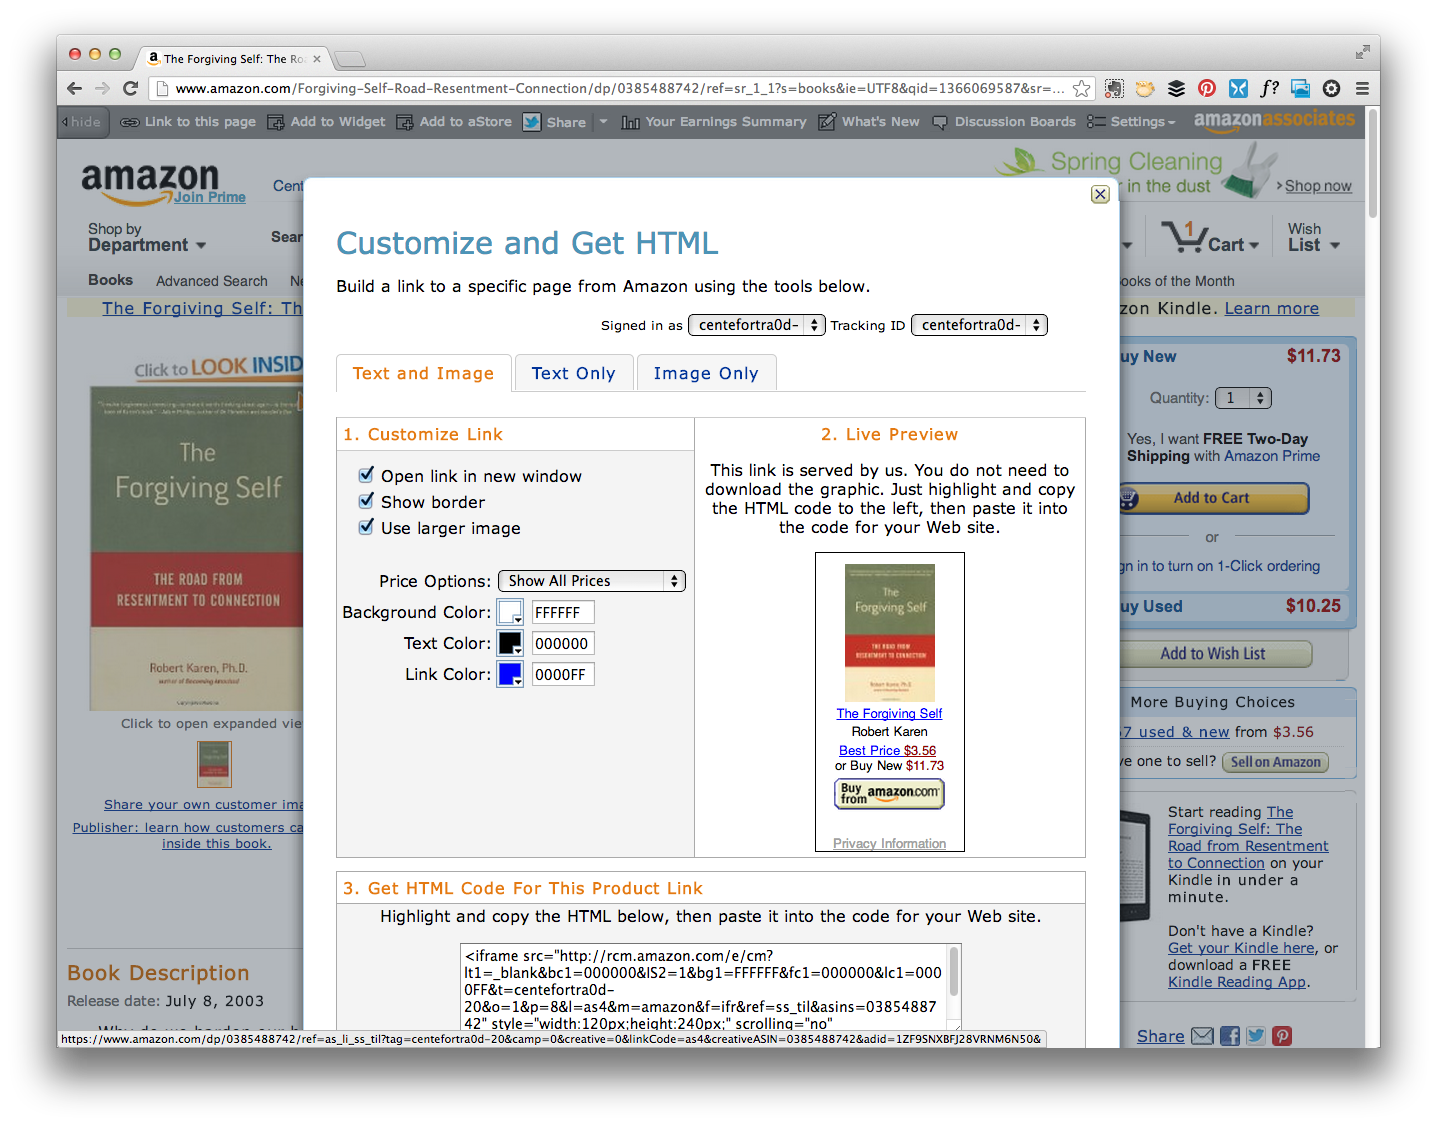
Task: Open What's New in the Associates bar
Action: coord(869,122)
